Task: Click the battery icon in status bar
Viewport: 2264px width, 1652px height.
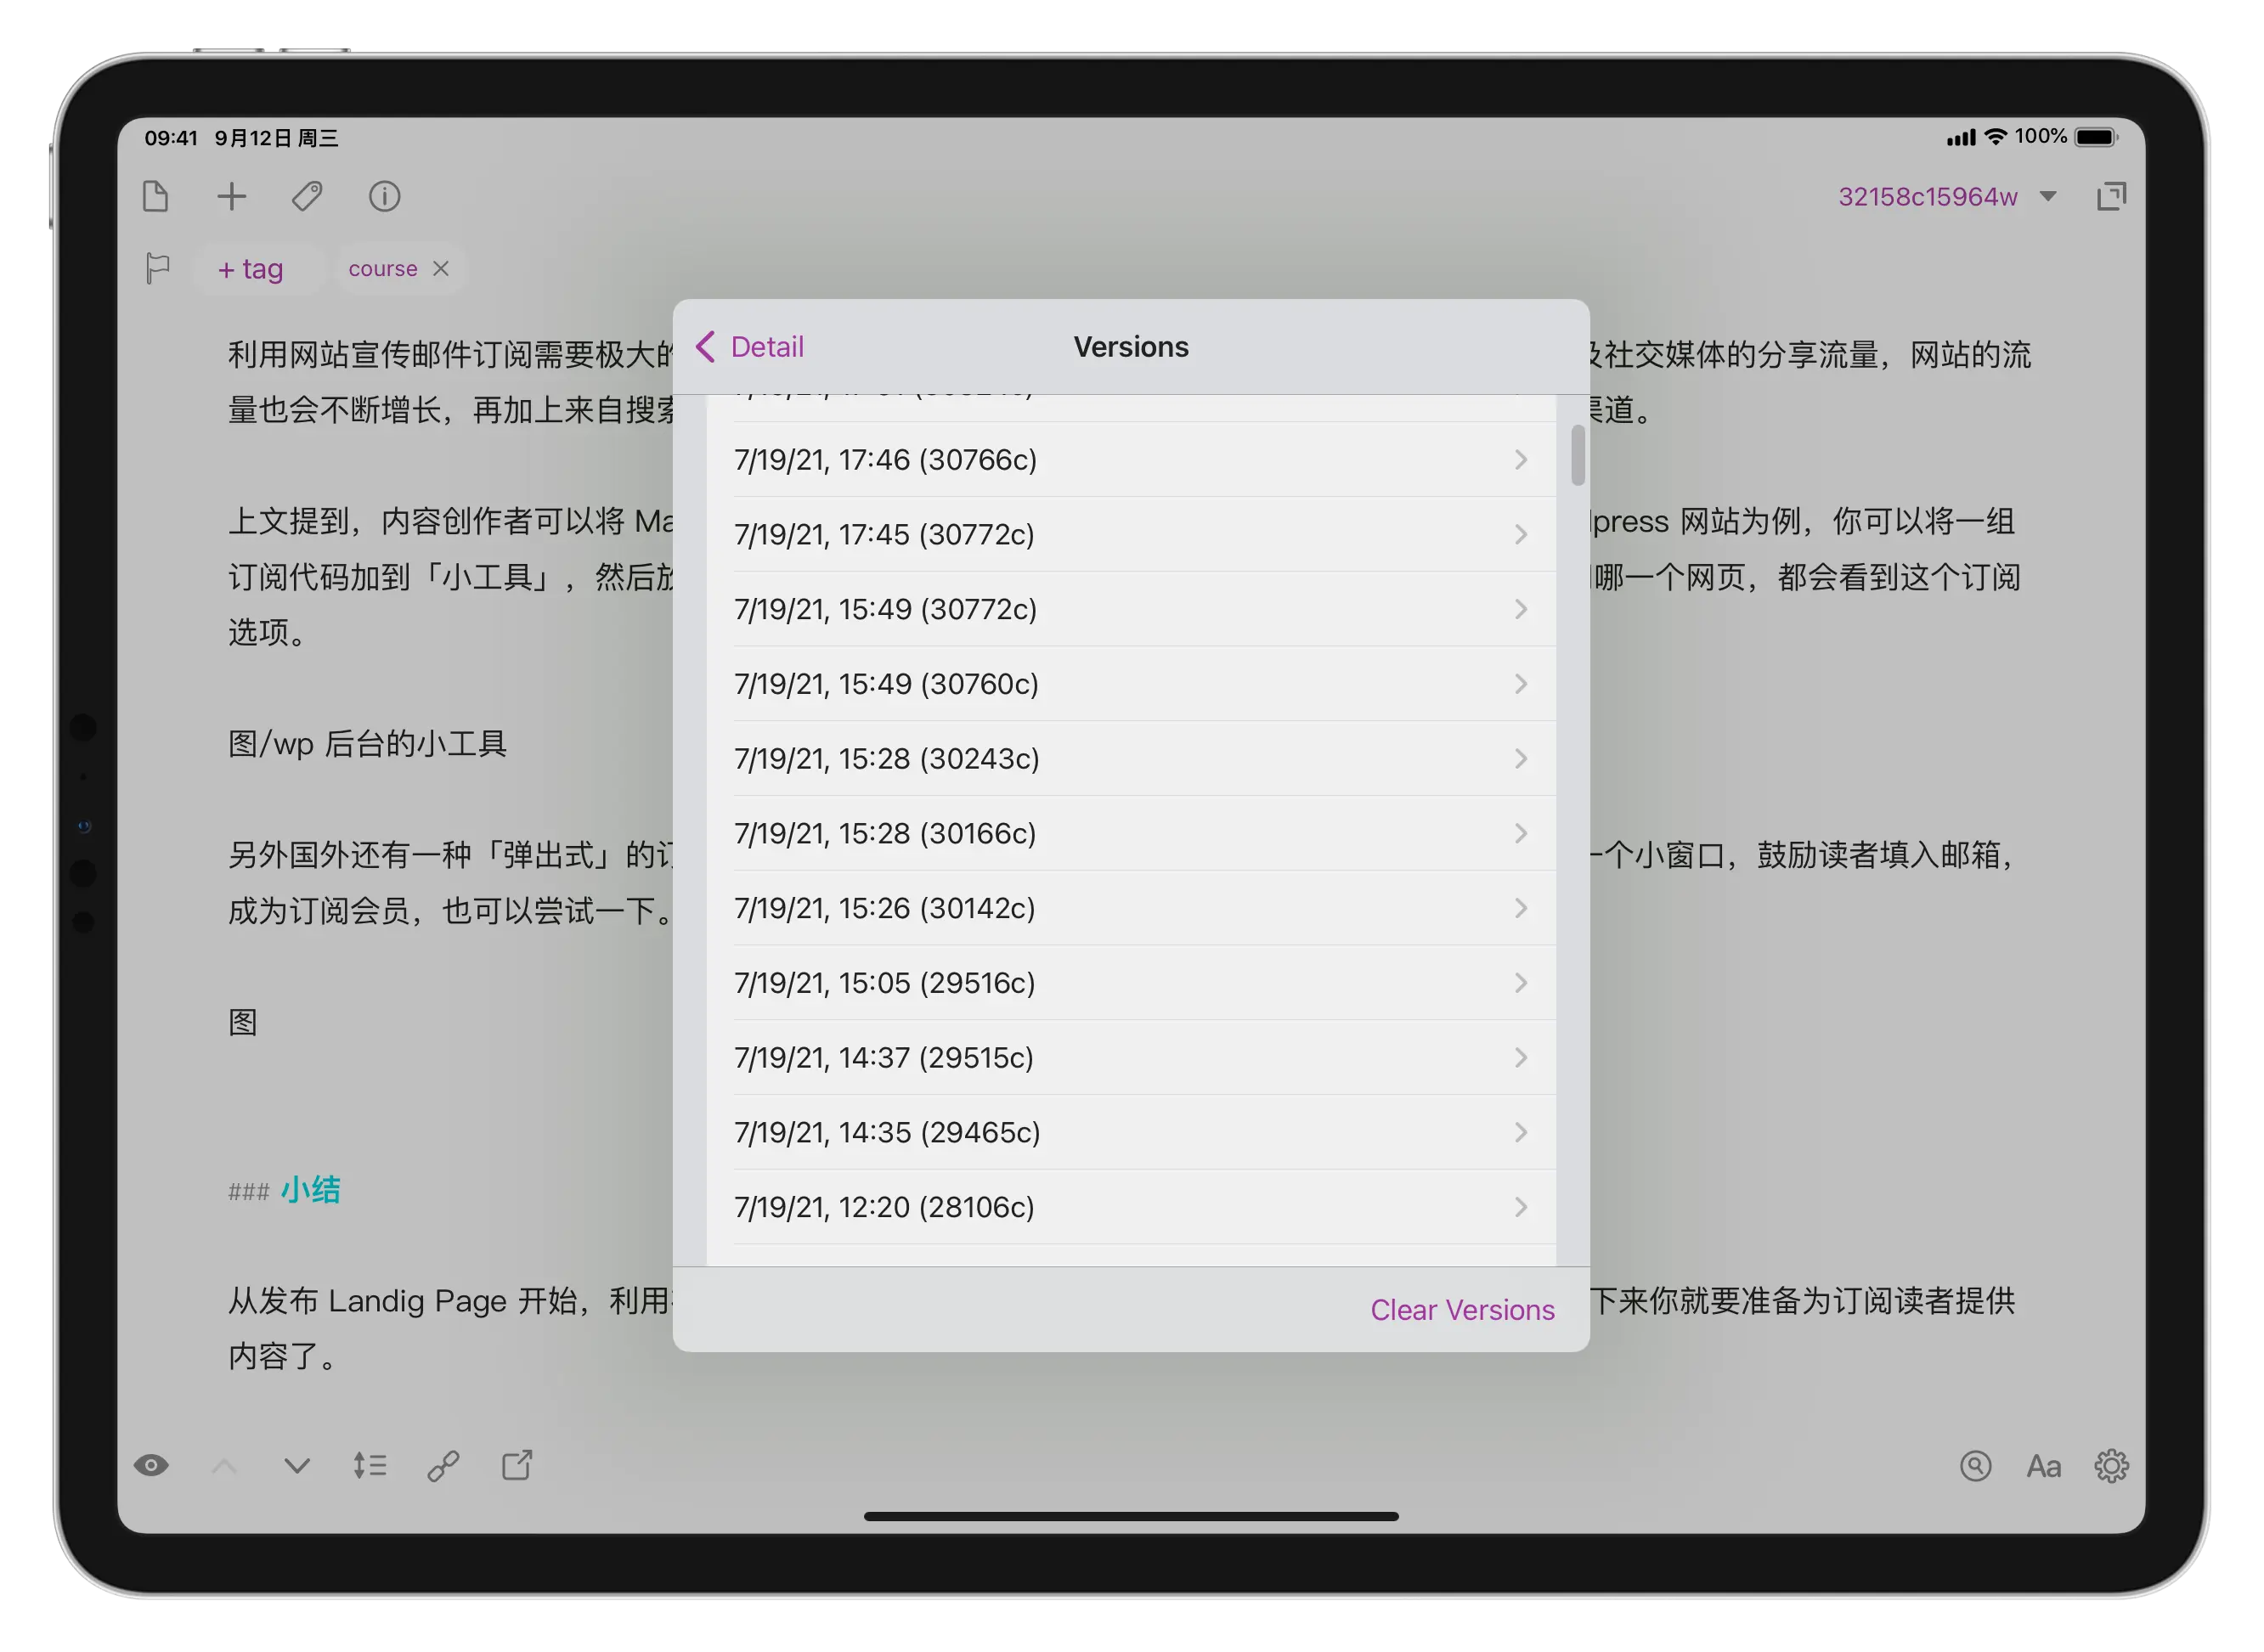Action: [2096, 137]
